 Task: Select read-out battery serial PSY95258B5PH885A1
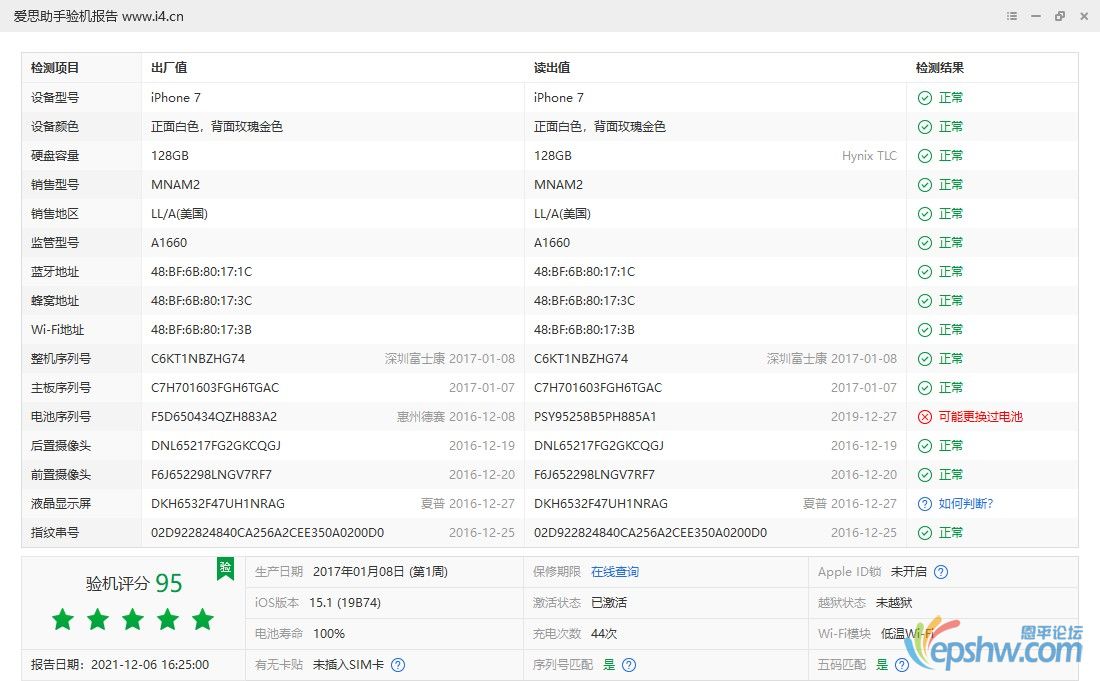point(595,417)
